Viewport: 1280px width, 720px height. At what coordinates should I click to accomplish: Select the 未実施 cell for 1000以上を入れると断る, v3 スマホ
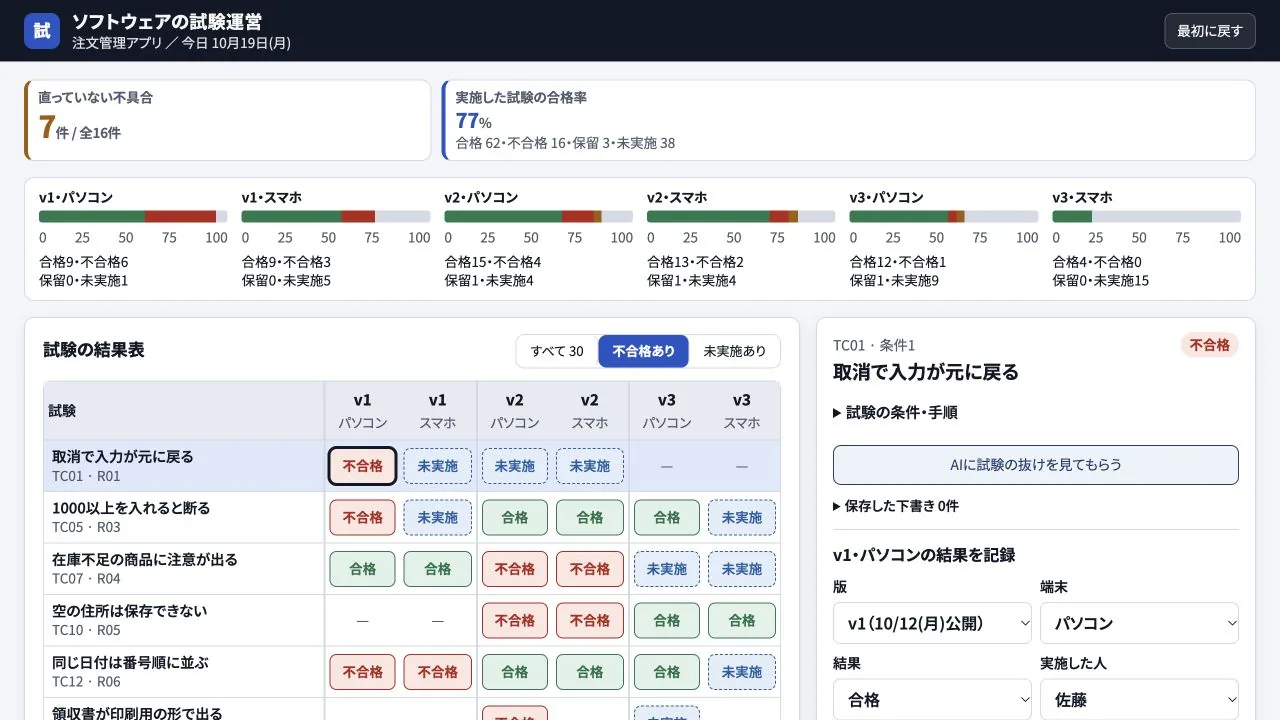[x=742, y=518]
